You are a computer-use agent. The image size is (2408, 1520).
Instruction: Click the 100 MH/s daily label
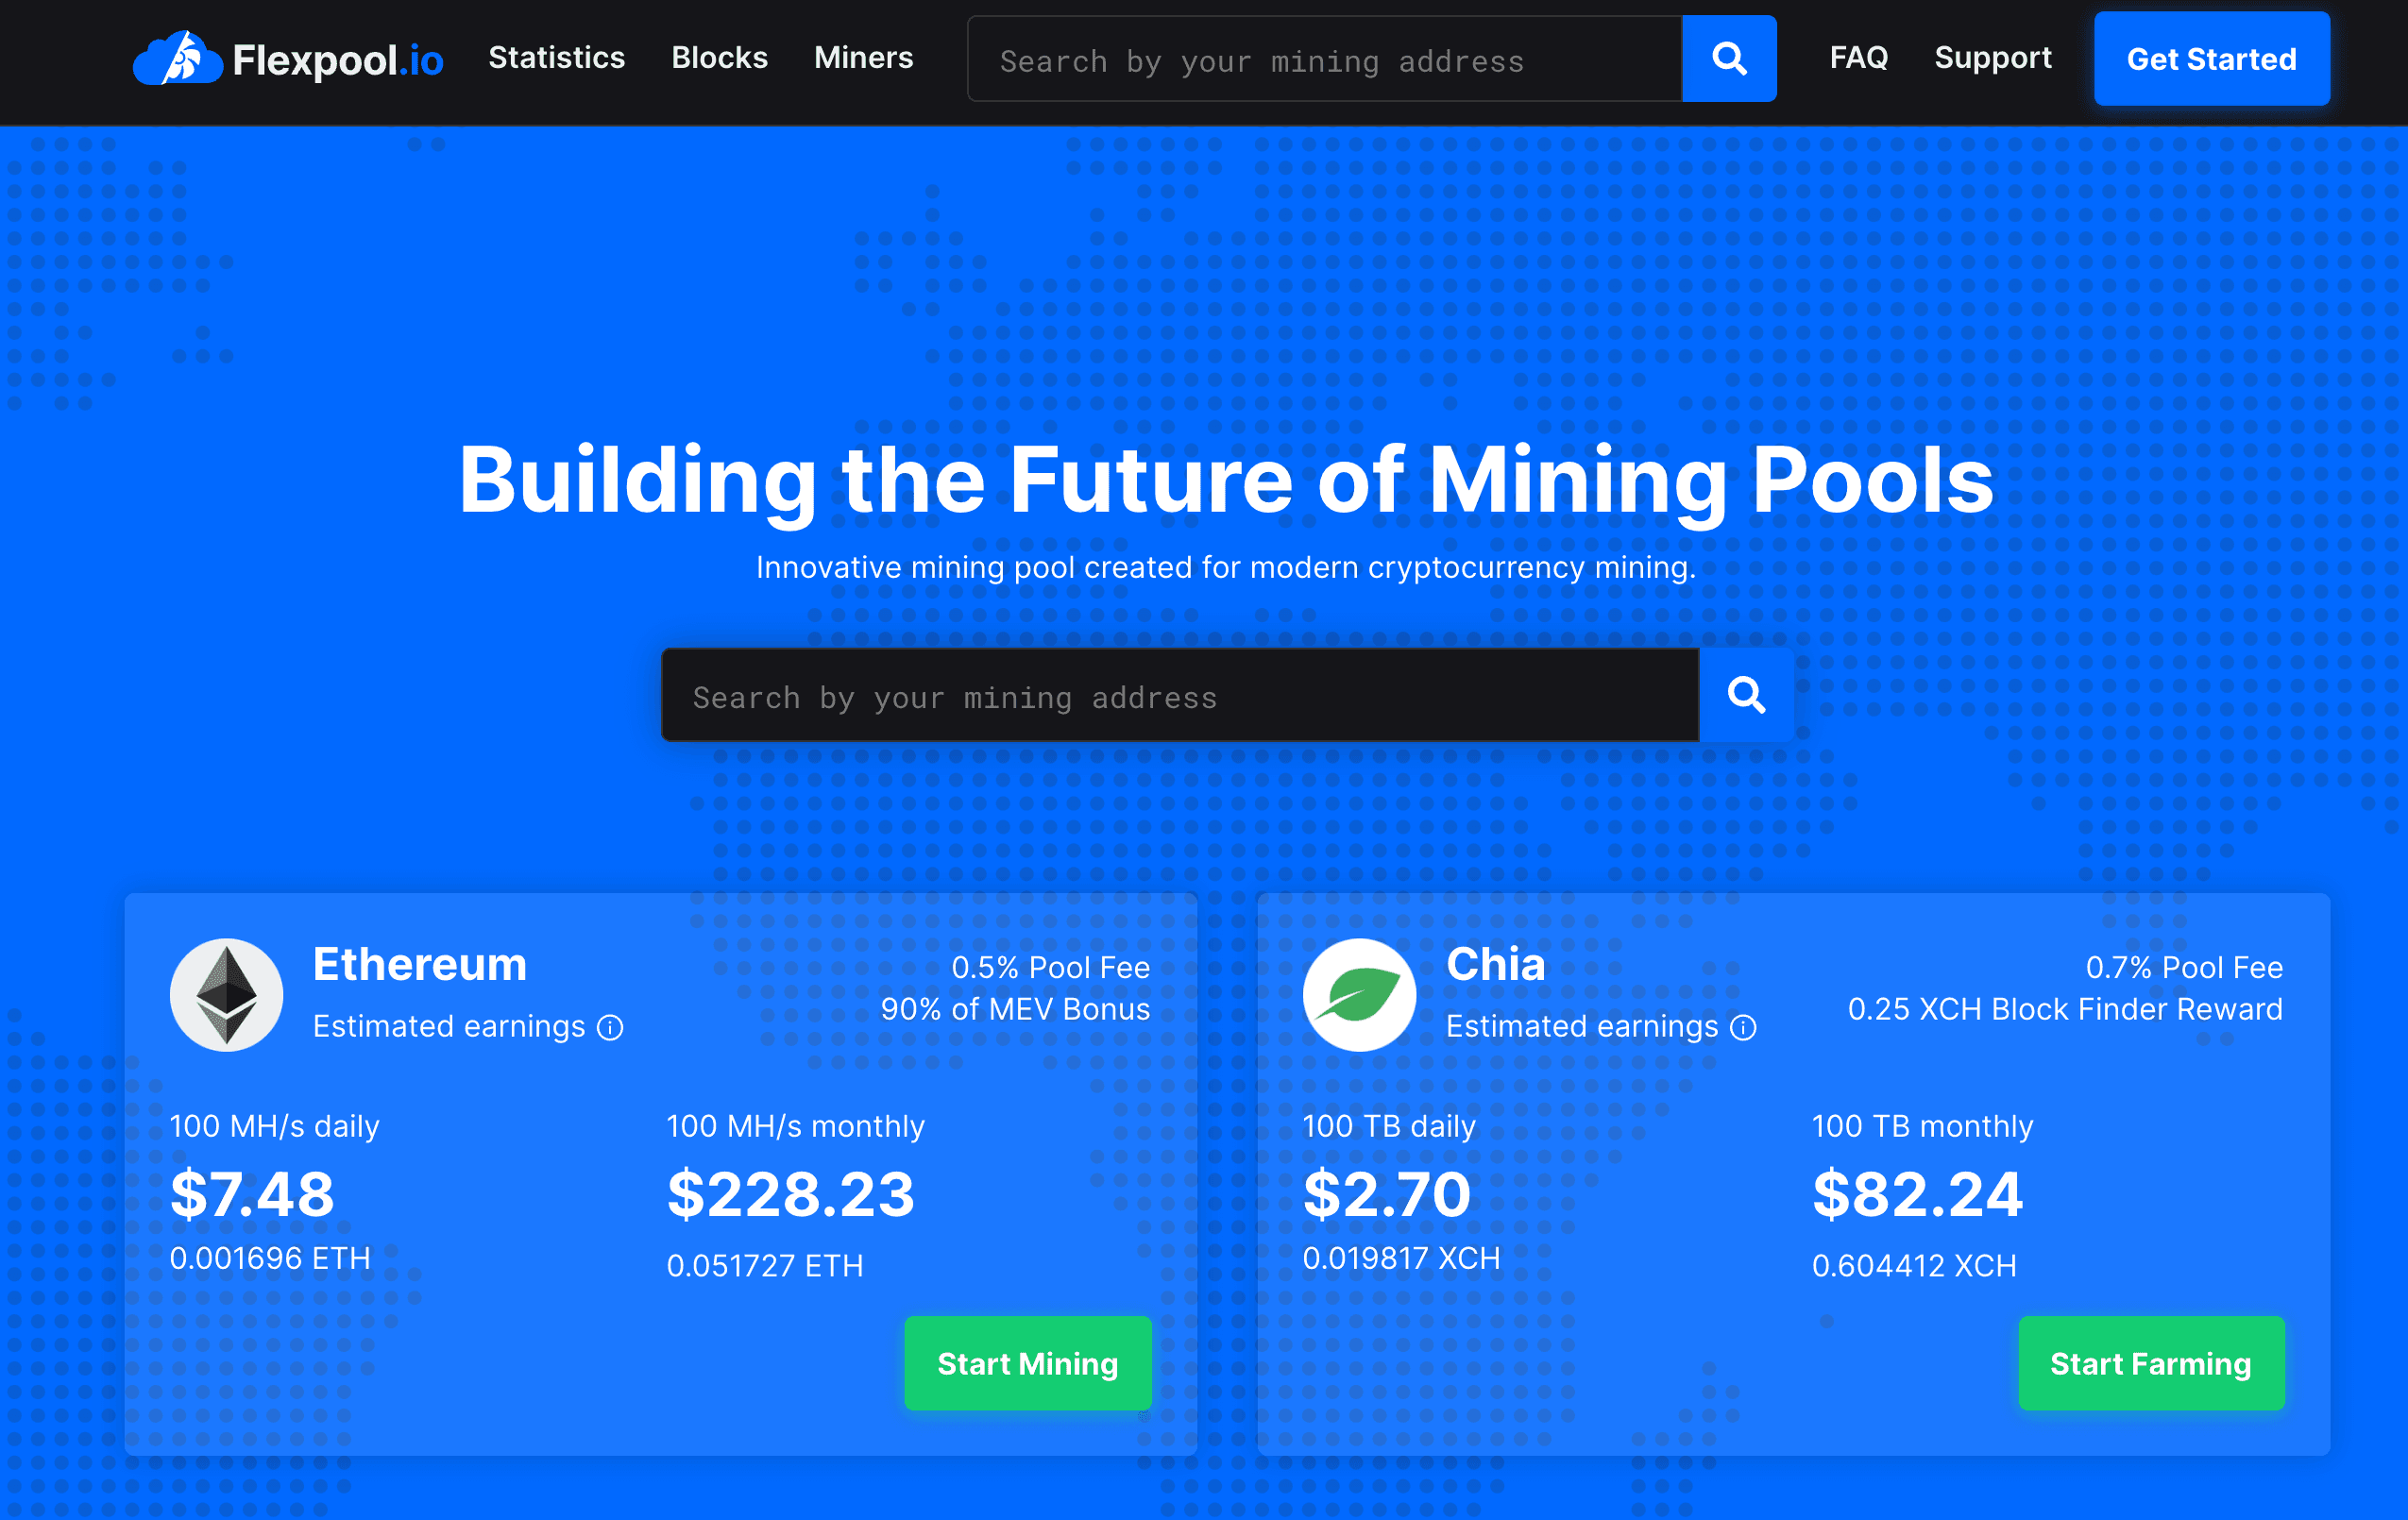275,1126
